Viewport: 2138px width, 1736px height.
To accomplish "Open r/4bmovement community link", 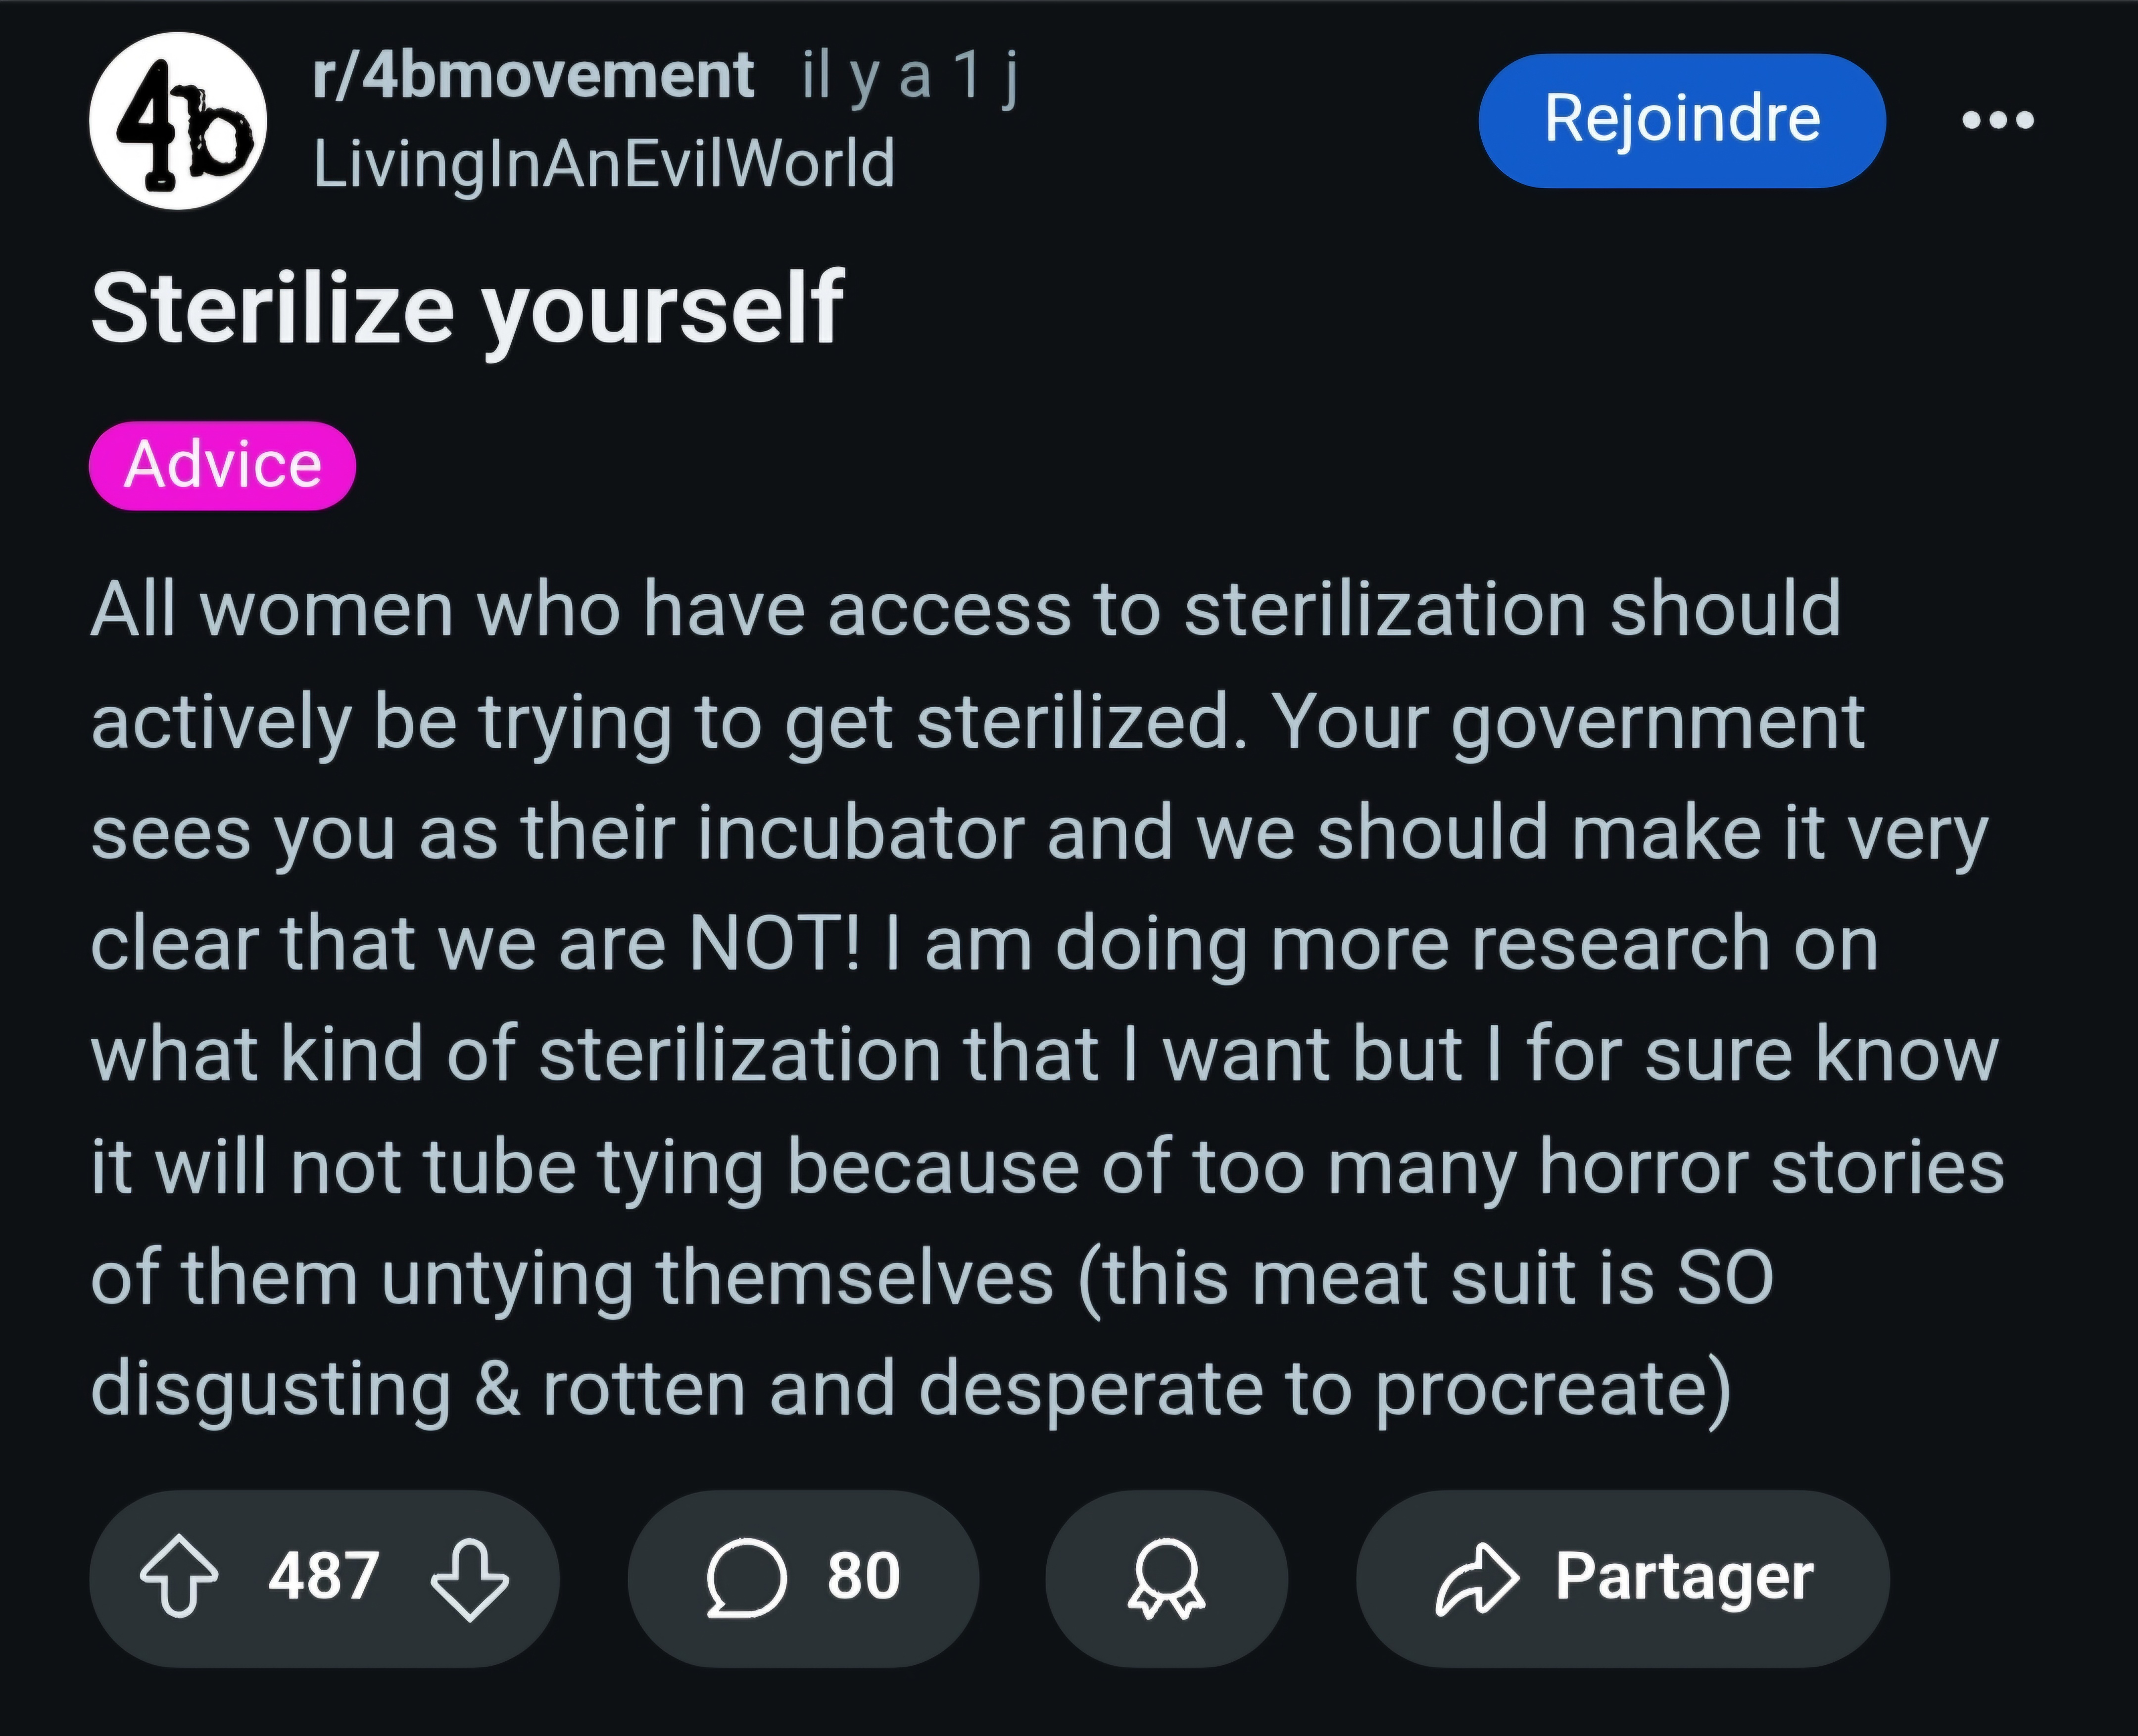I will (533, 75).
